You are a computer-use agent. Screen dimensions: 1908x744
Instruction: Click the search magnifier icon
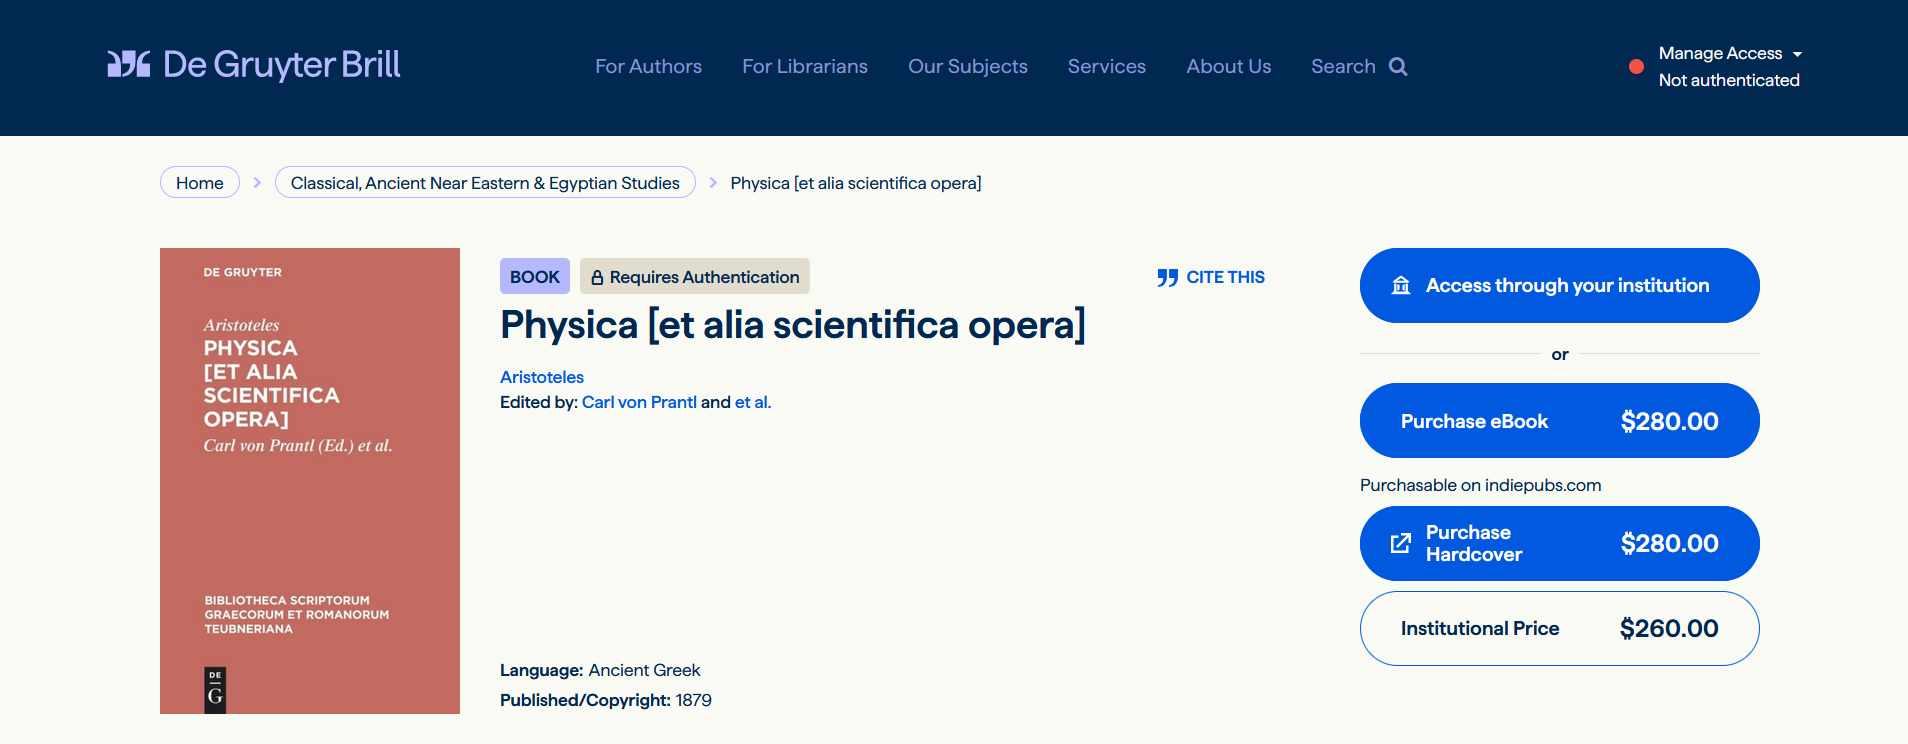coord(1398,67)
